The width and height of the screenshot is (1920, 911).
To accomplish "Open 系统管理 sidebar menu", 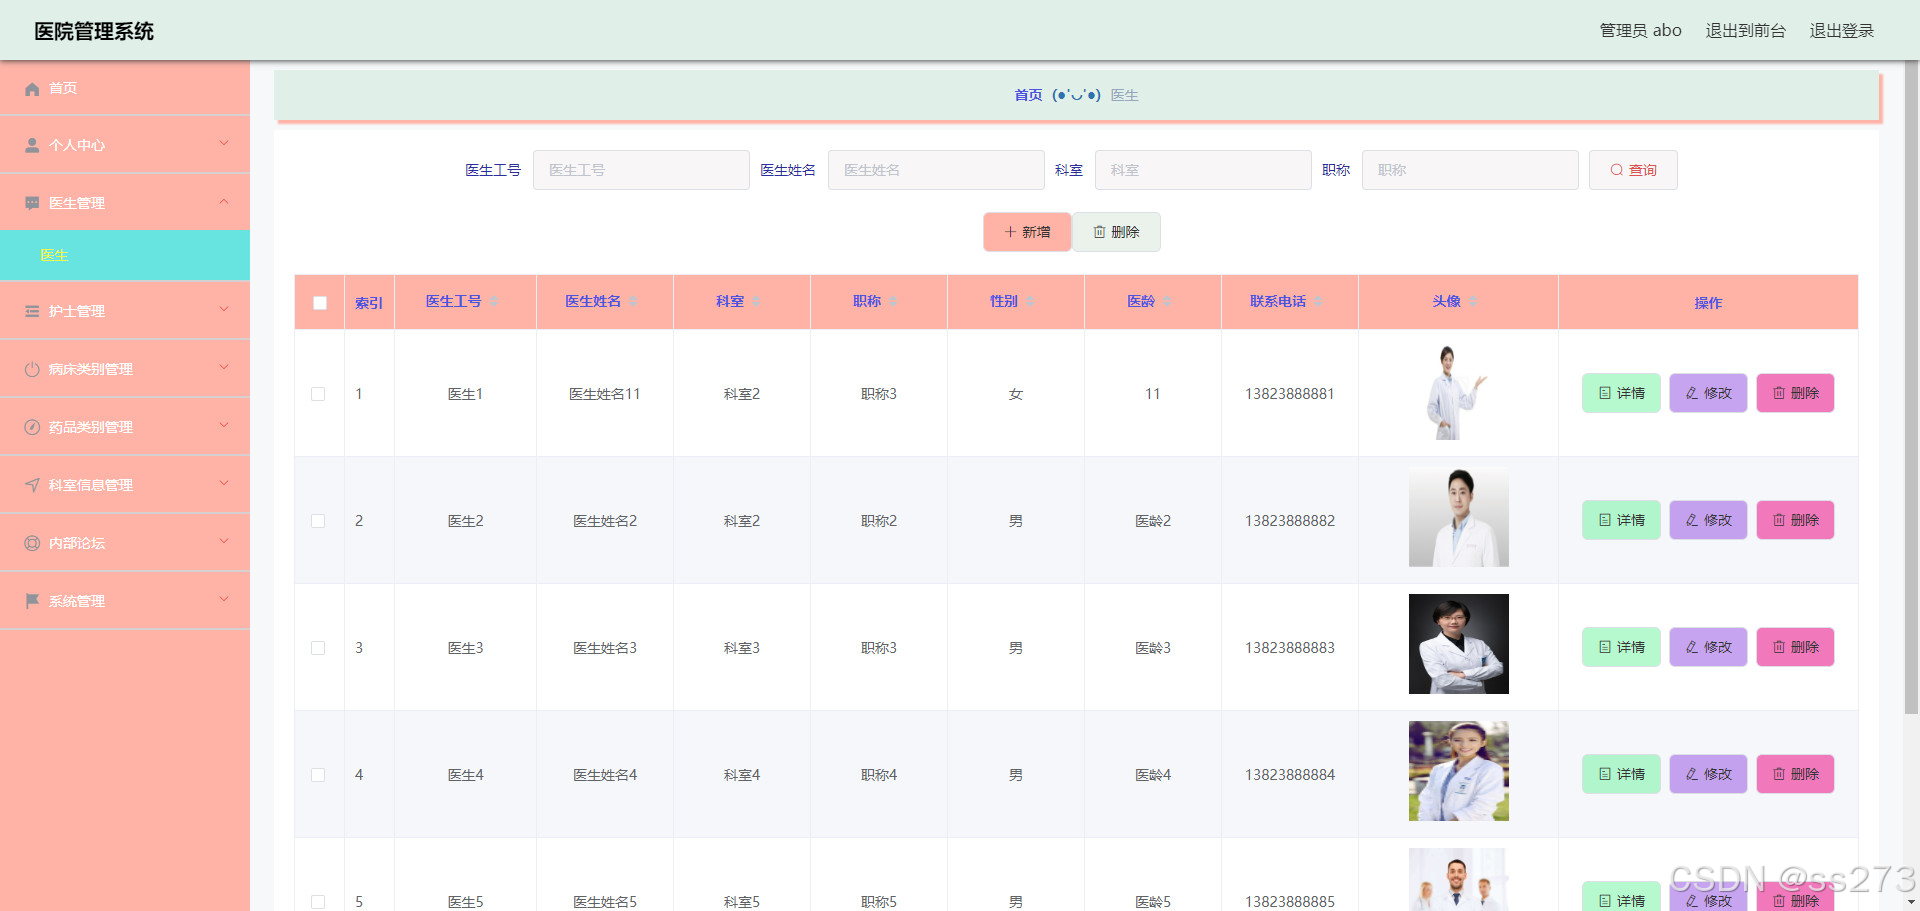I will coord(125,601).
